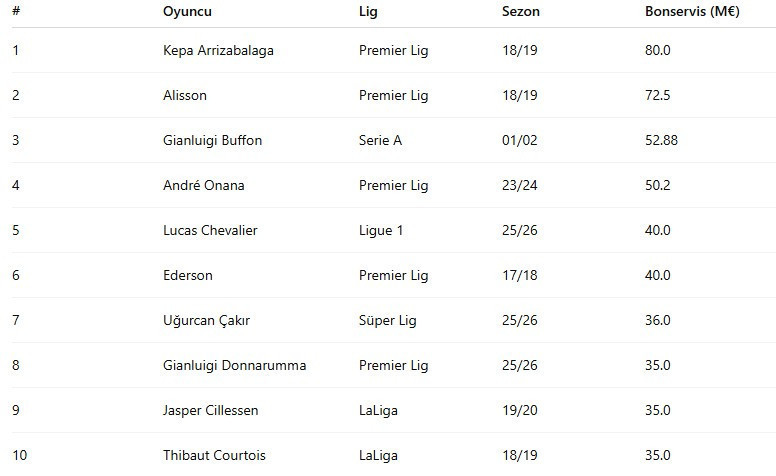The height and width of the screenshot is (476, 776).
Task: Select the Lucas Chevalier name cell
Action: click(x=210, y=230)
